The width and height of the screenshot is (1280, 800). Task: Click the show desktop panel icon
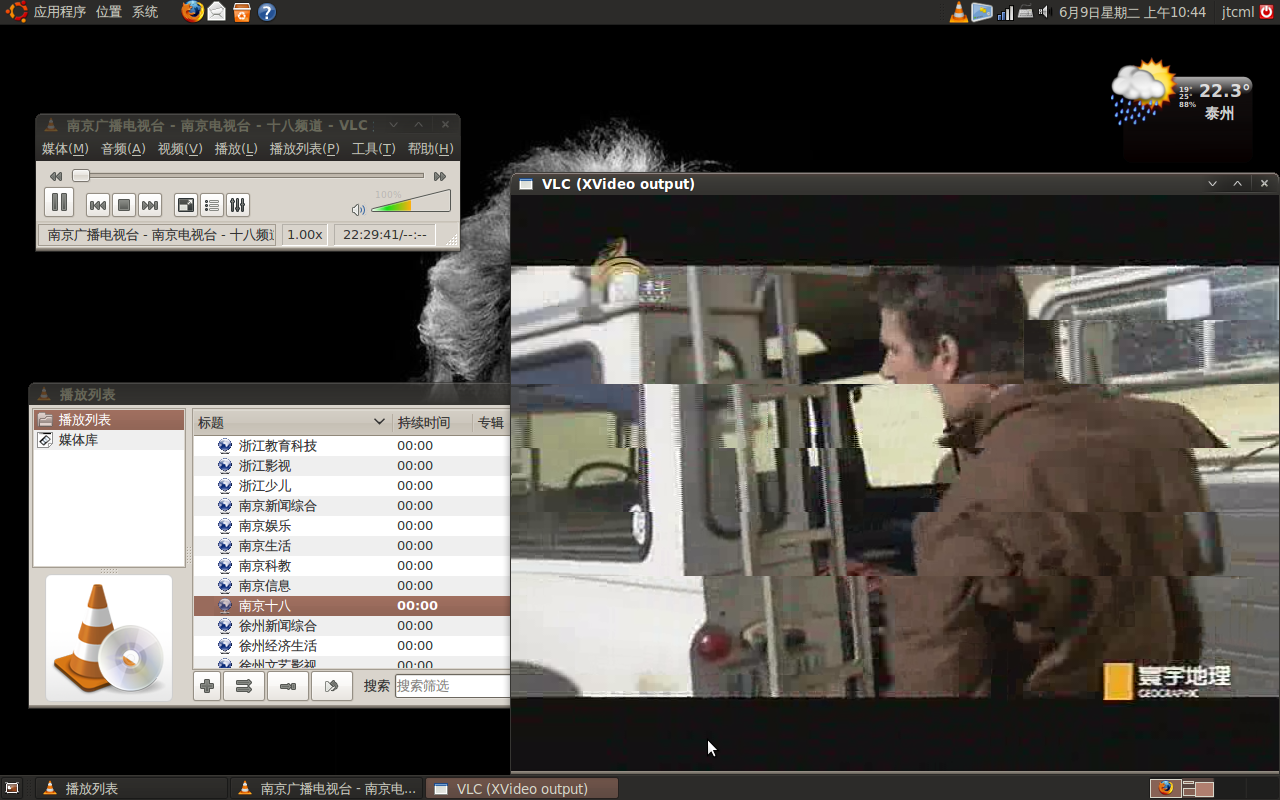pos(12,789)
